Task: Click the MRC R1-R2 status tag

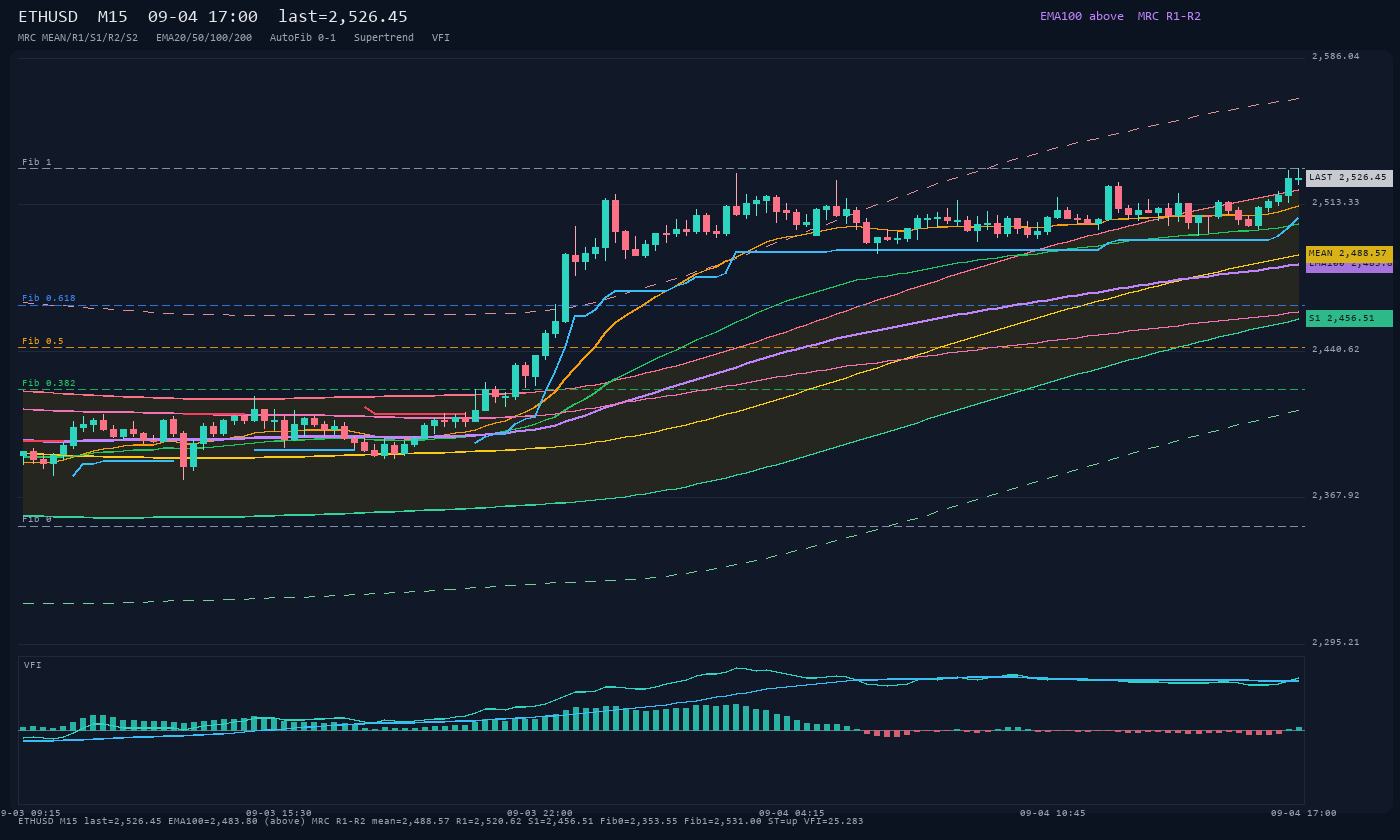Action: coord(1169,16)
